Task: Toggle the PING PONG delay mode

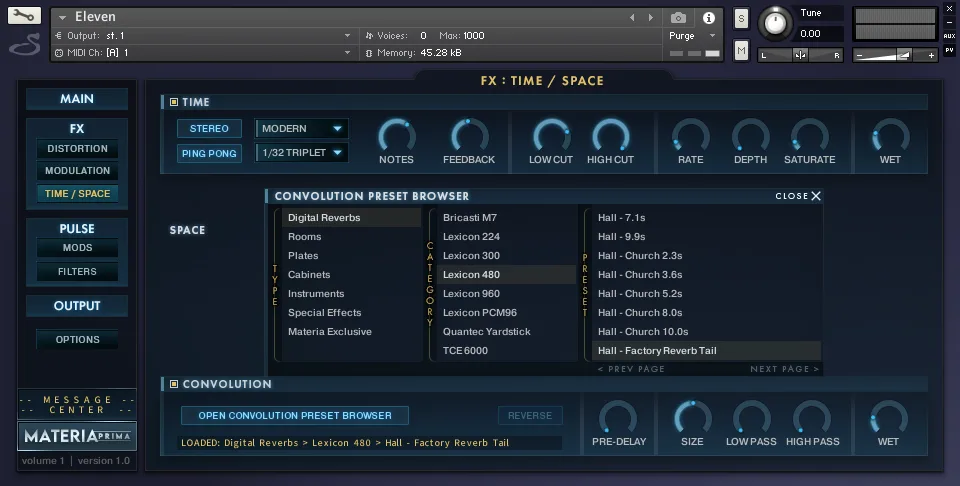Action: pyautogui.click(x=209, y=153)
